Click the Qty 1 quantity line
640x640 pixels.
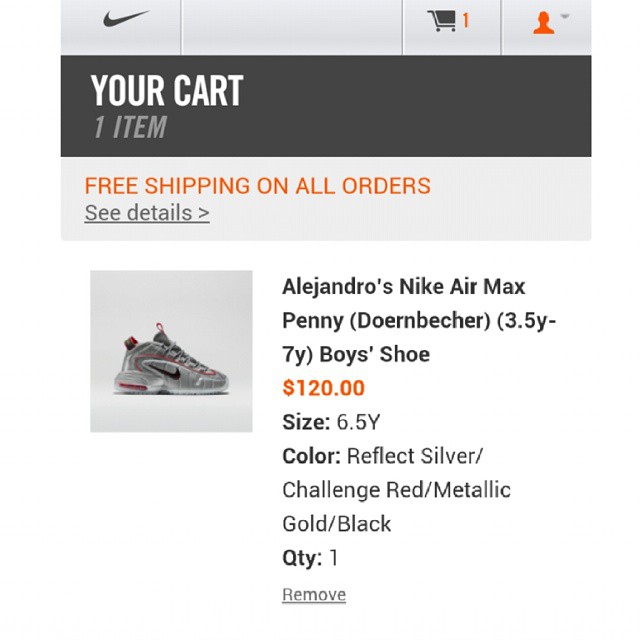[x=310, y=558]
